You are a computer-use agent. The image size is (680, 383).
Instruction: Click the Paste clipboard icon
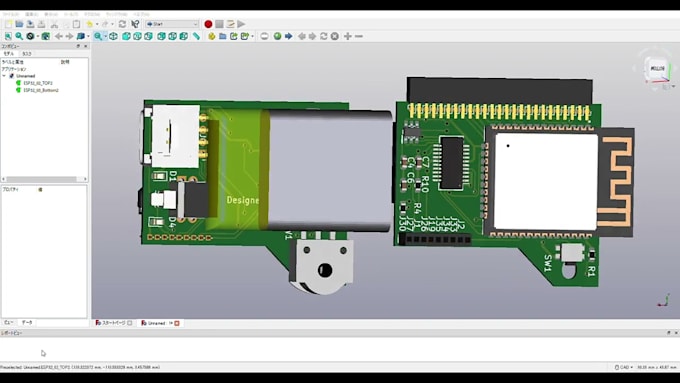click(76, 24)
